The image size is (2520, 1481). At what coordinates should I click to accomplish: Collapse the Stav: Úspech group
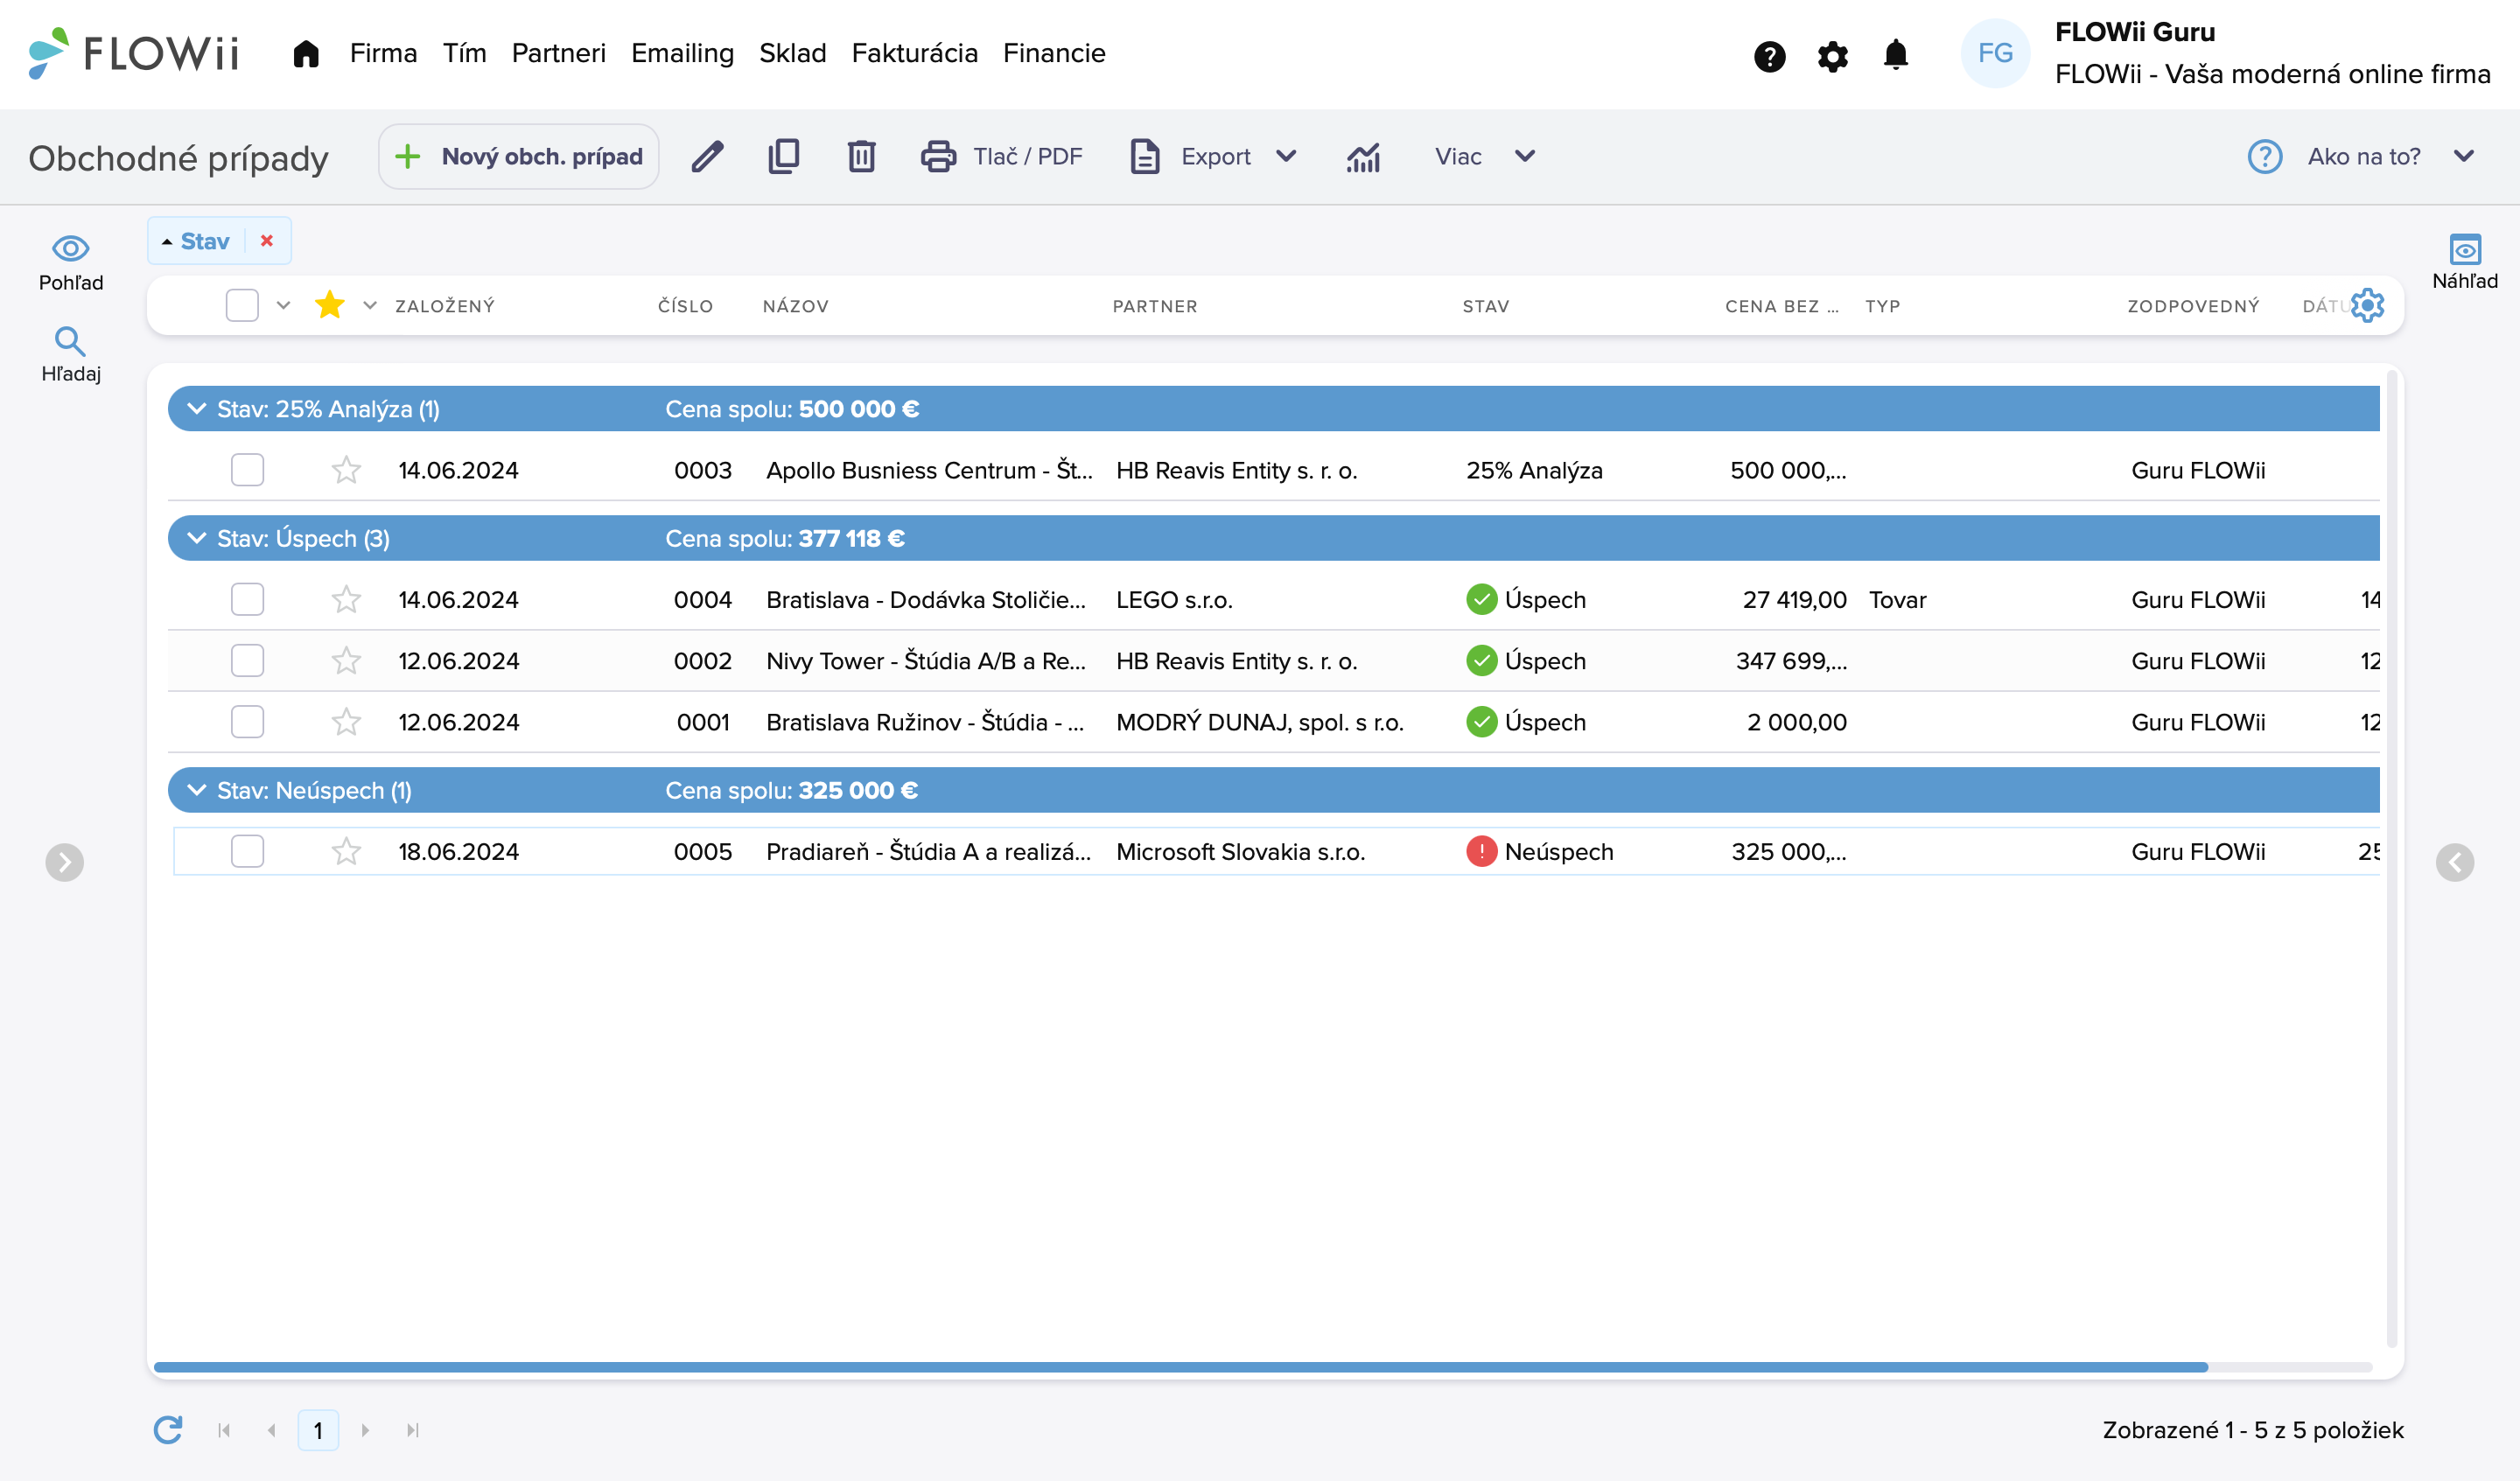click(197, 538)
